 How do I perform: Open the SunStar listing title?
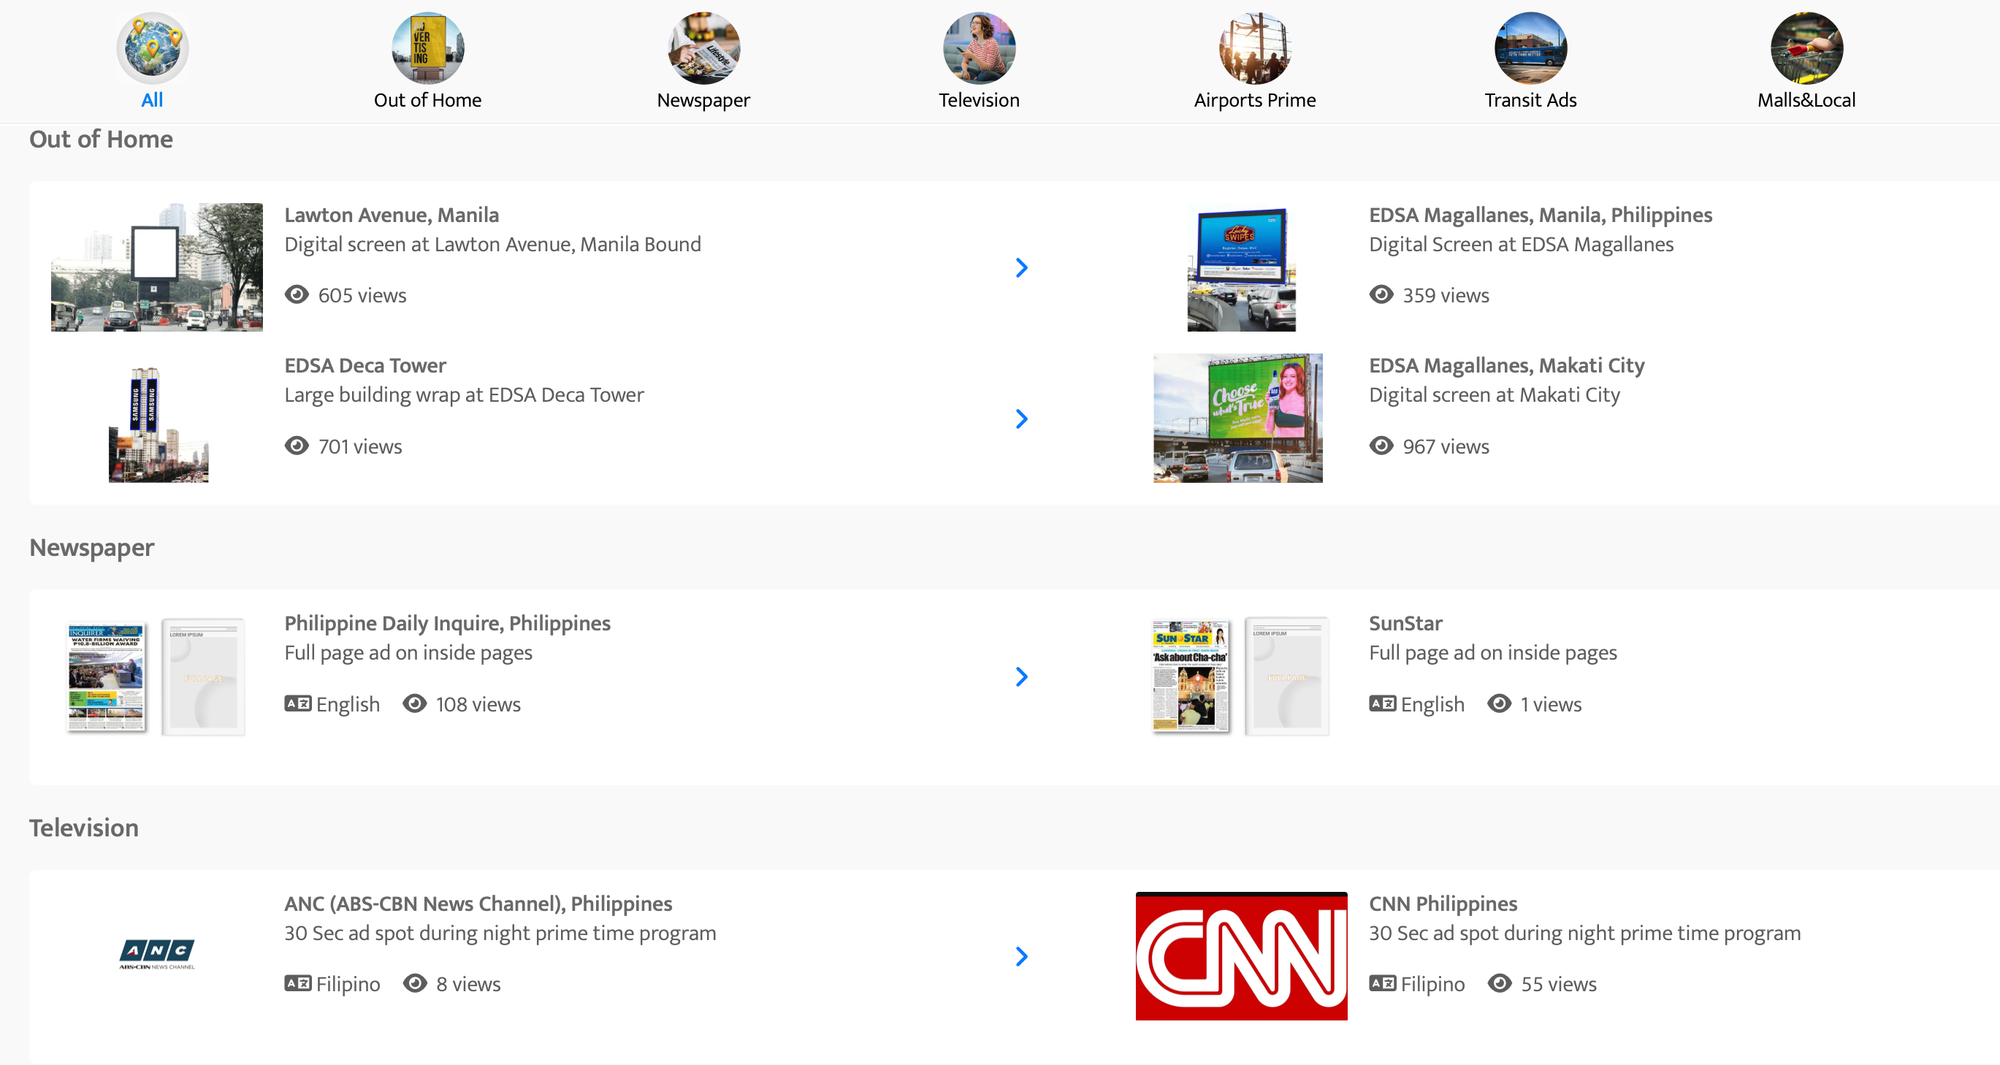coord(1405,624)
